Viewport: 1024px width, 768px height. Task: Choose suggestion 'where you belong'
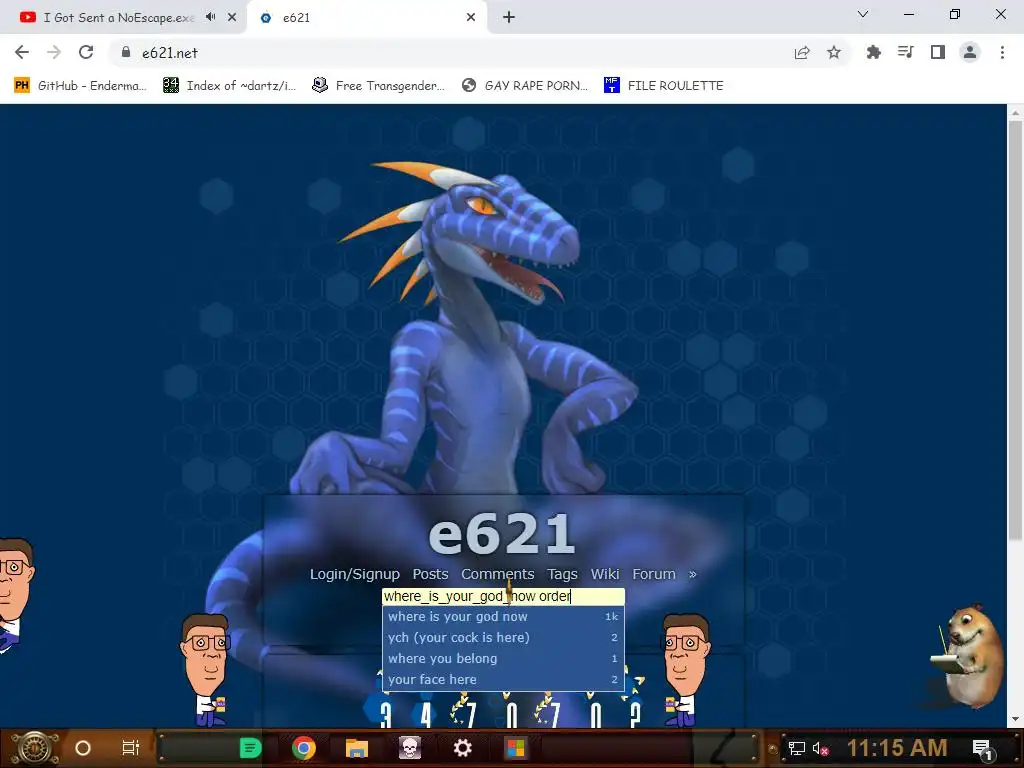coord(504,658)
